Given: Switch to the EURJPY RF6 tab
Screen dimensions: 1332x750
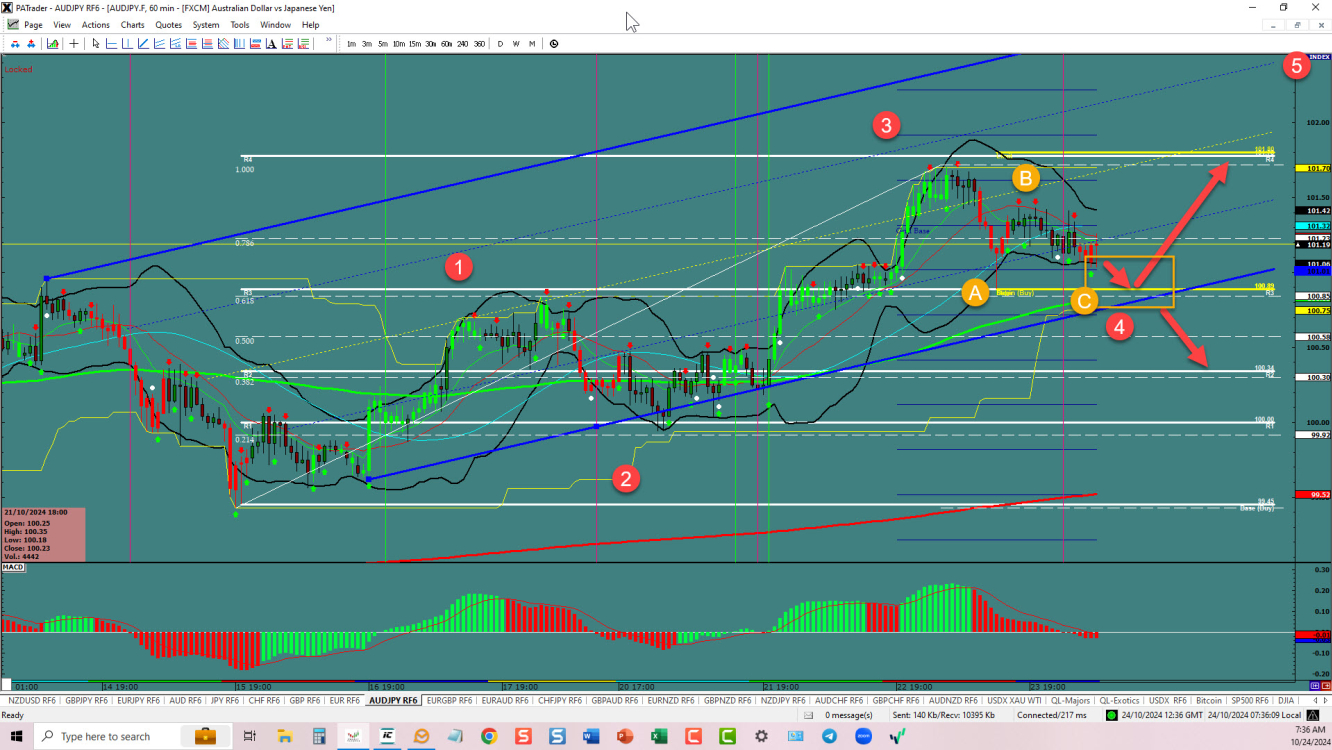Looking at the screenshot, I should point(138,701).
